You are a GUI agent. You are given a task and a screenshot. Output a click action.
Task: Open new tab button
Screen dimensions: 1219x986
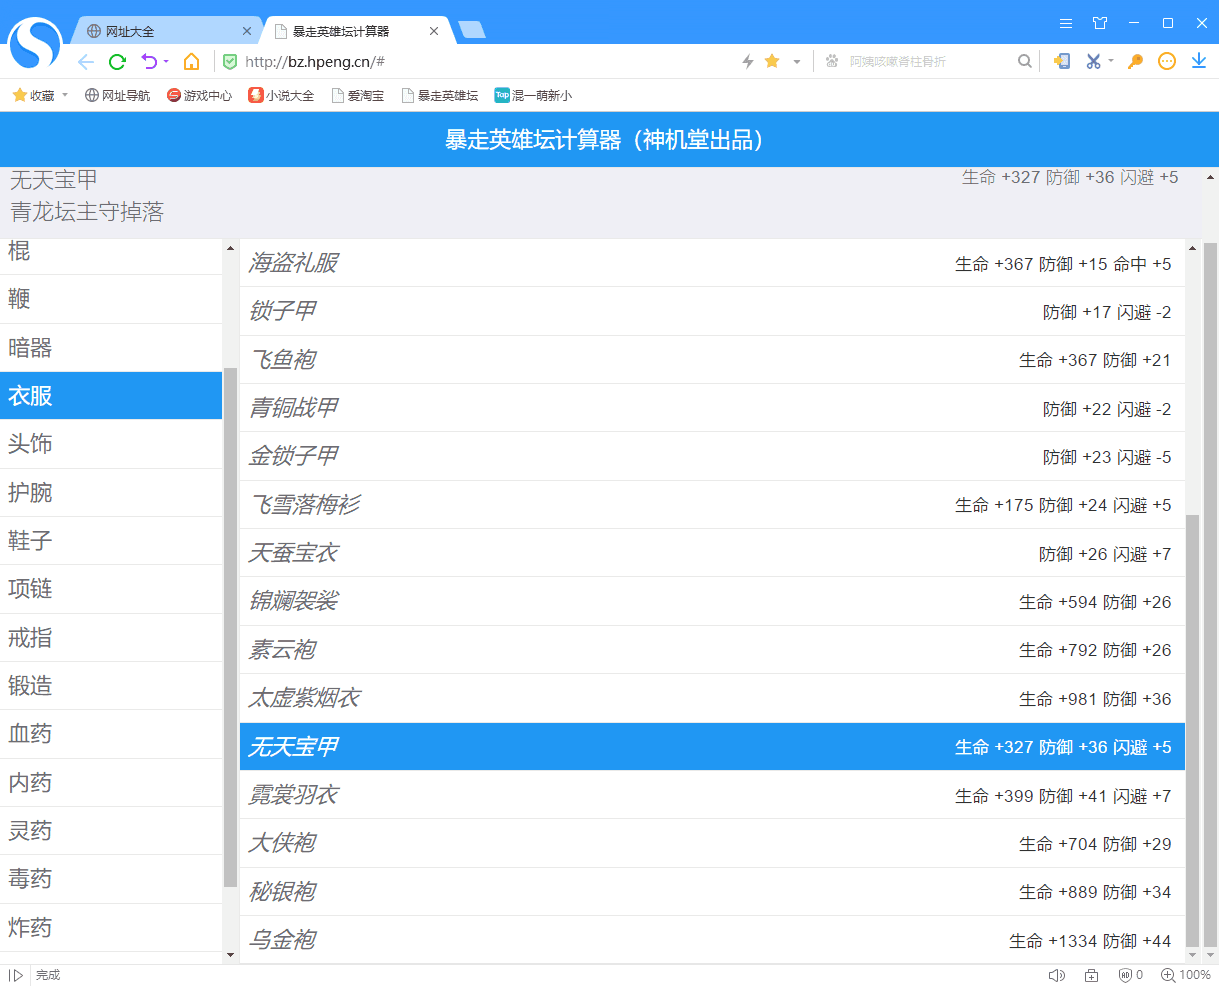click(471, 30)
